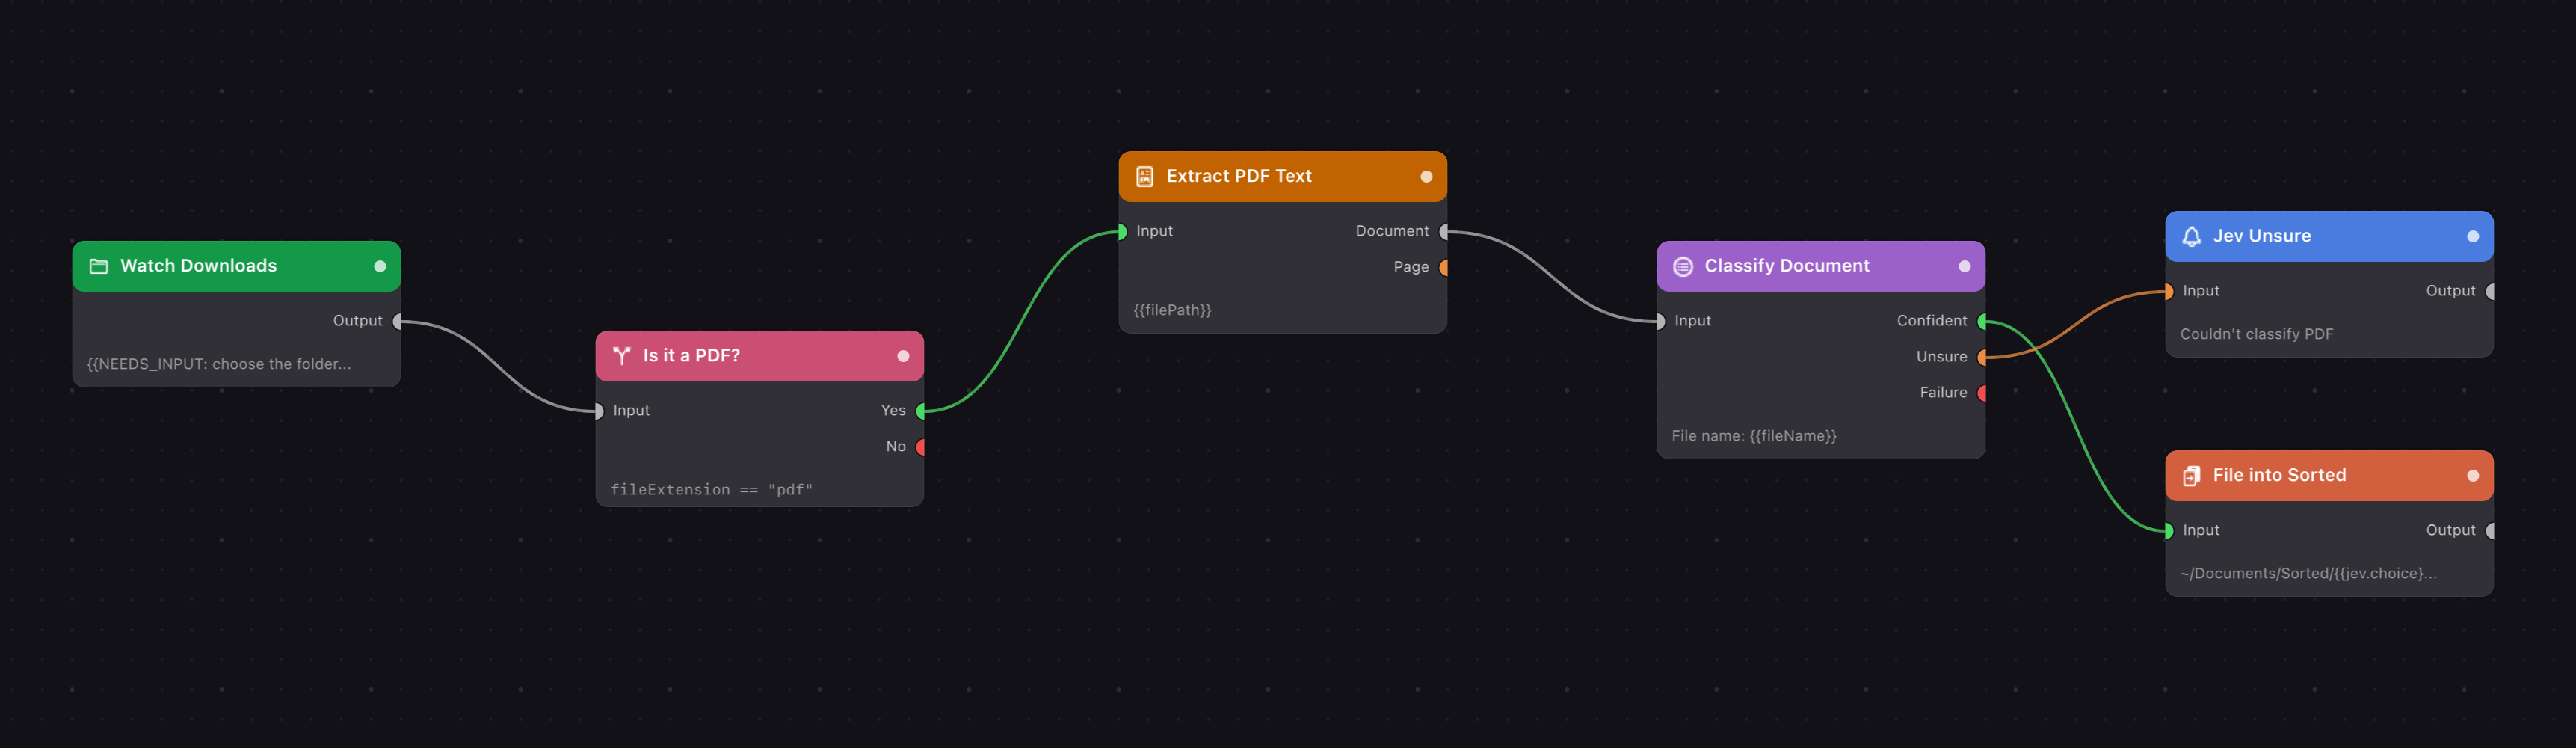Click the red No output port

922,447
